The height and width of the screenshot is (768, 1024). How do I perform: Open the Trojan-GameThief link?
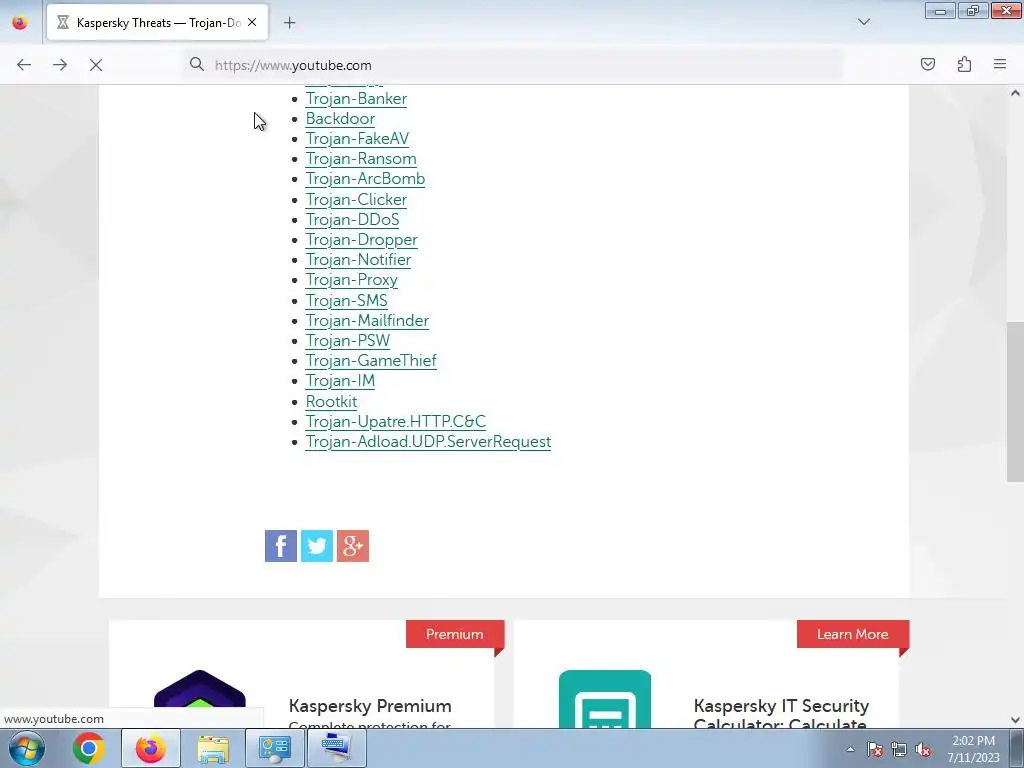[371, 360]
